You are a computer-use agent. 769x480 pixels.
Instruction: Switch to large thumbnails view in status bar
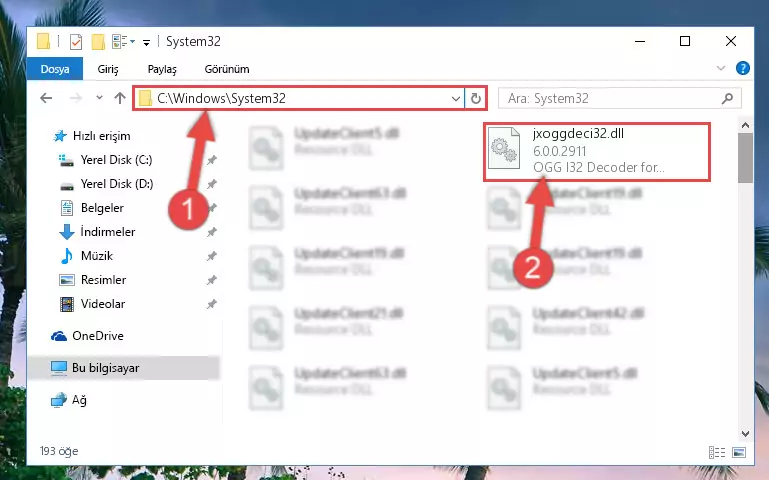tap(739, 453)
